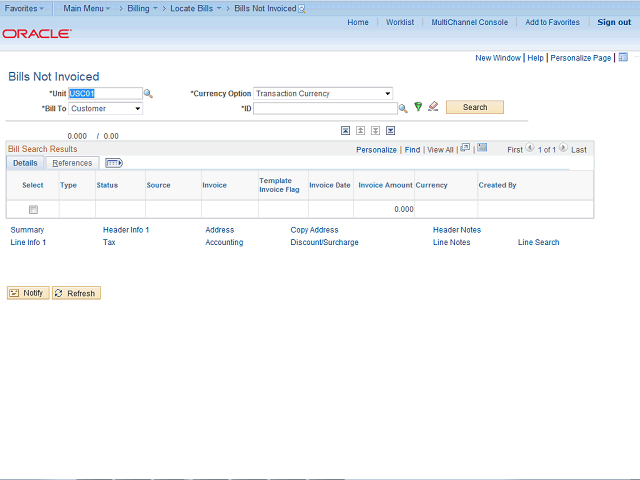Open New Window link
Screen dimensions: 640x480
coord(498,58)
